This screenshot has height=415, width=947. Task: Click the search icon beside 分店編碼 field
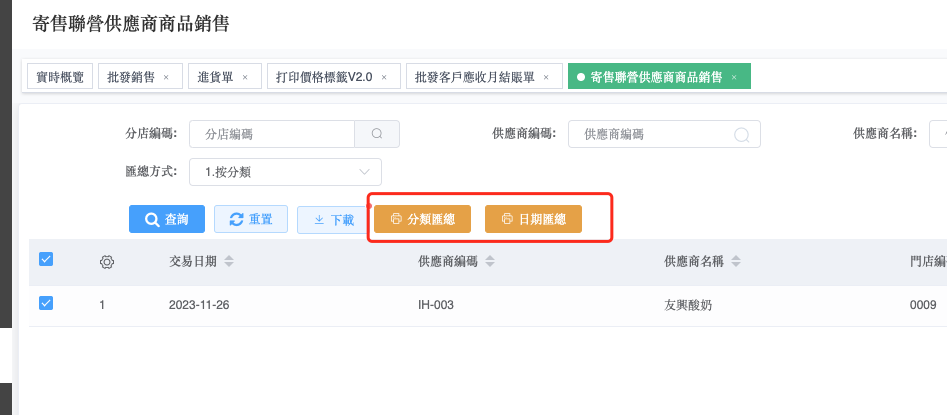point(377,134)
